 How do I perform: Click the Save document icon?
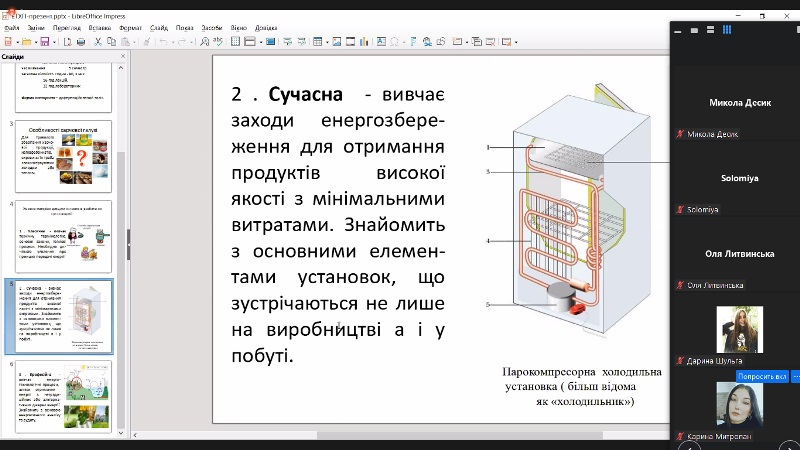point(44,42)
